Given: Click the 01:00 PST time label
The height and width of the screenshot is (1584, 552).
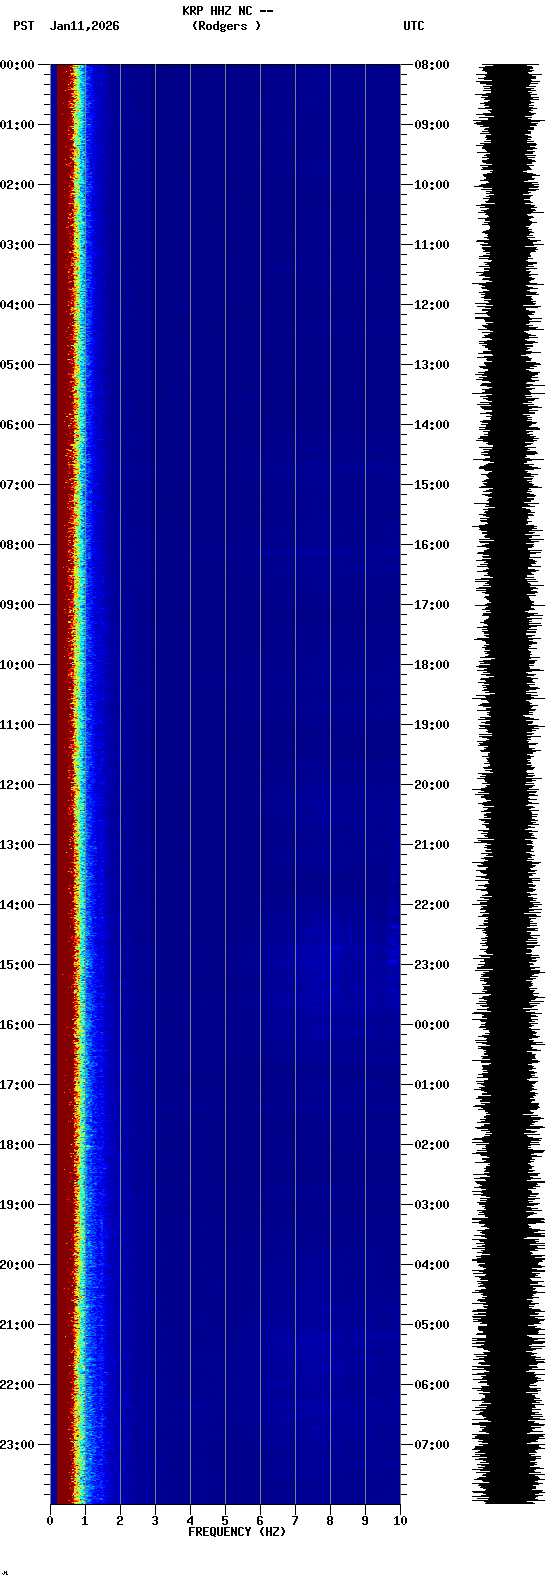Looking at the screenshot, I should tap(17, 125).
